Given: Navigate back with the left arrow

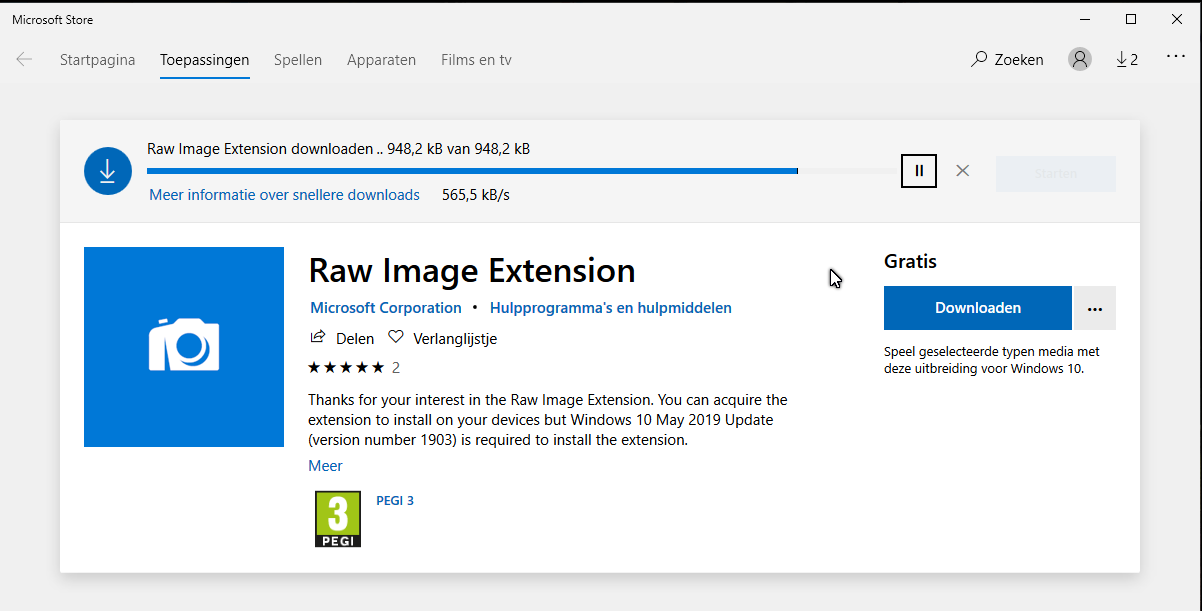Looking at the screenshot, I should (23, 59).
